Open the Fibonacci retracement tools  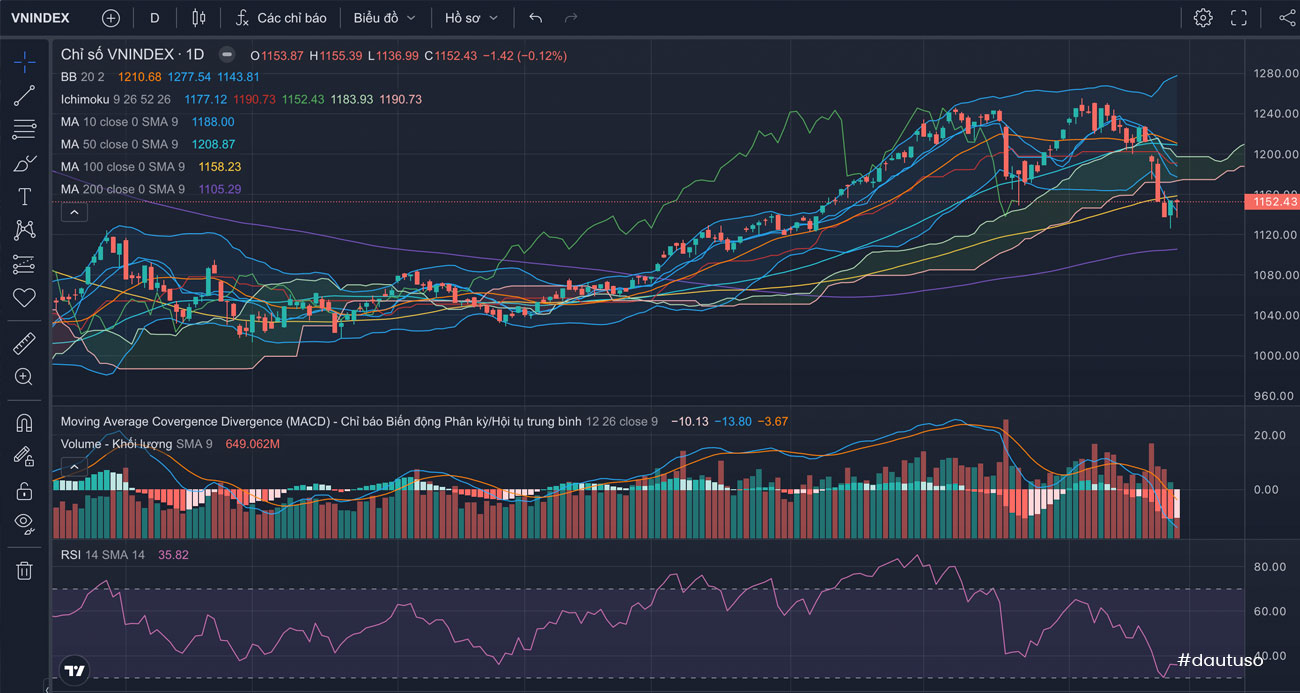24,129
